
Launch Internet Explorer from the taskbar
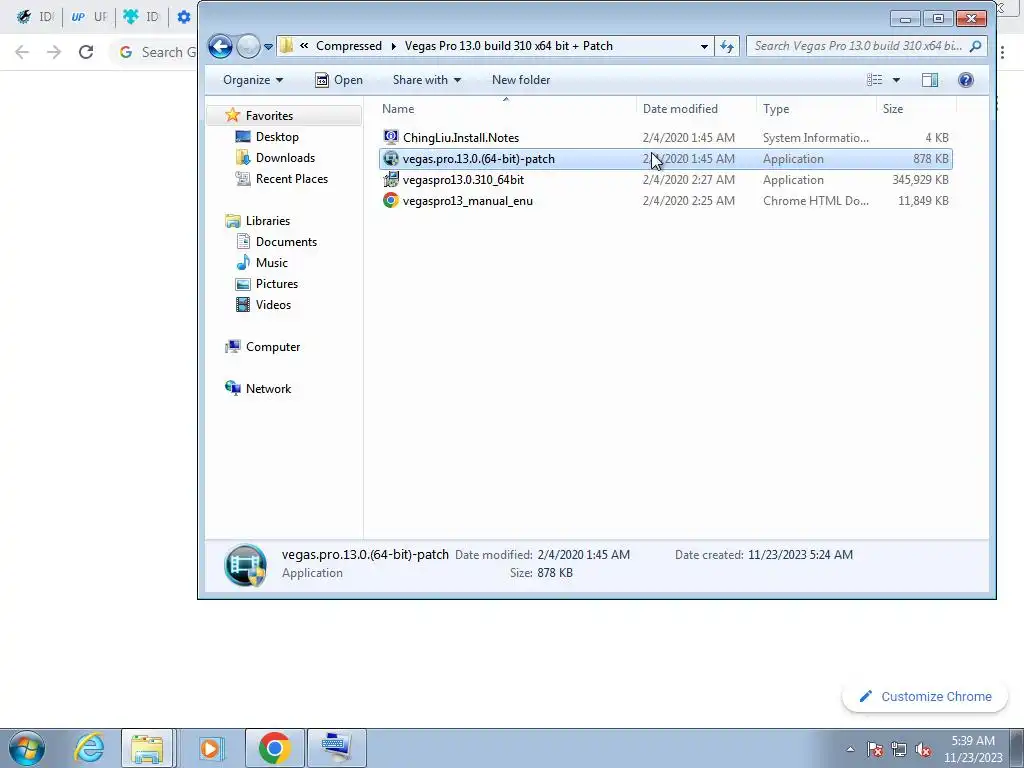pos(89,748)
